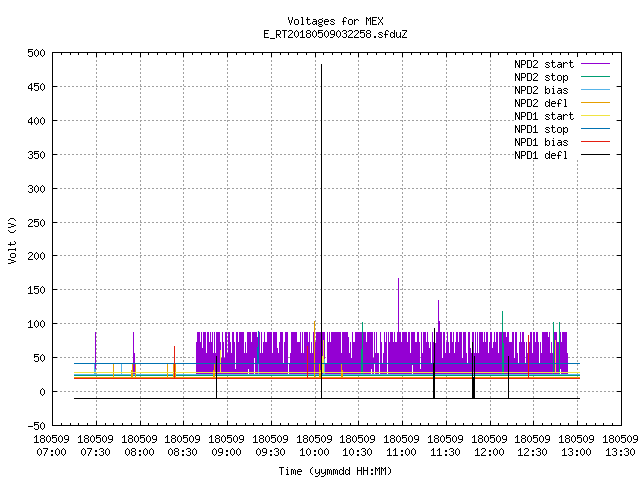Select the "NPD1 bias" legend label

541,142
